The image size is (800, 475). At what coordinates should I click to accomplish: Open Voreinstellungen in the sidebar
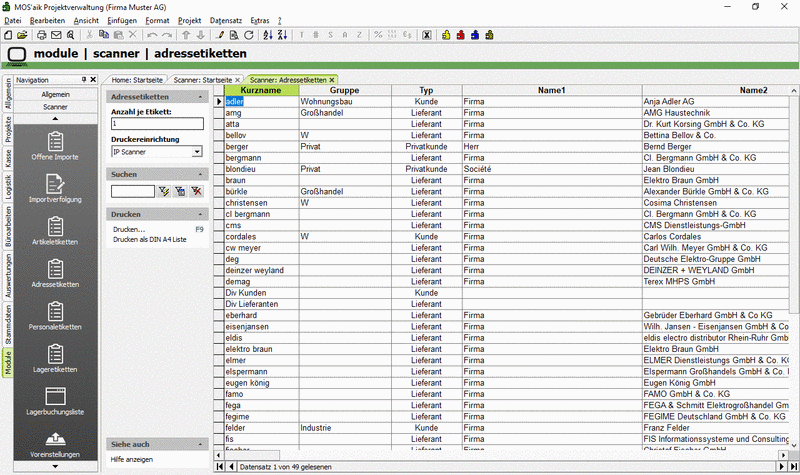(x=55, y=444)
